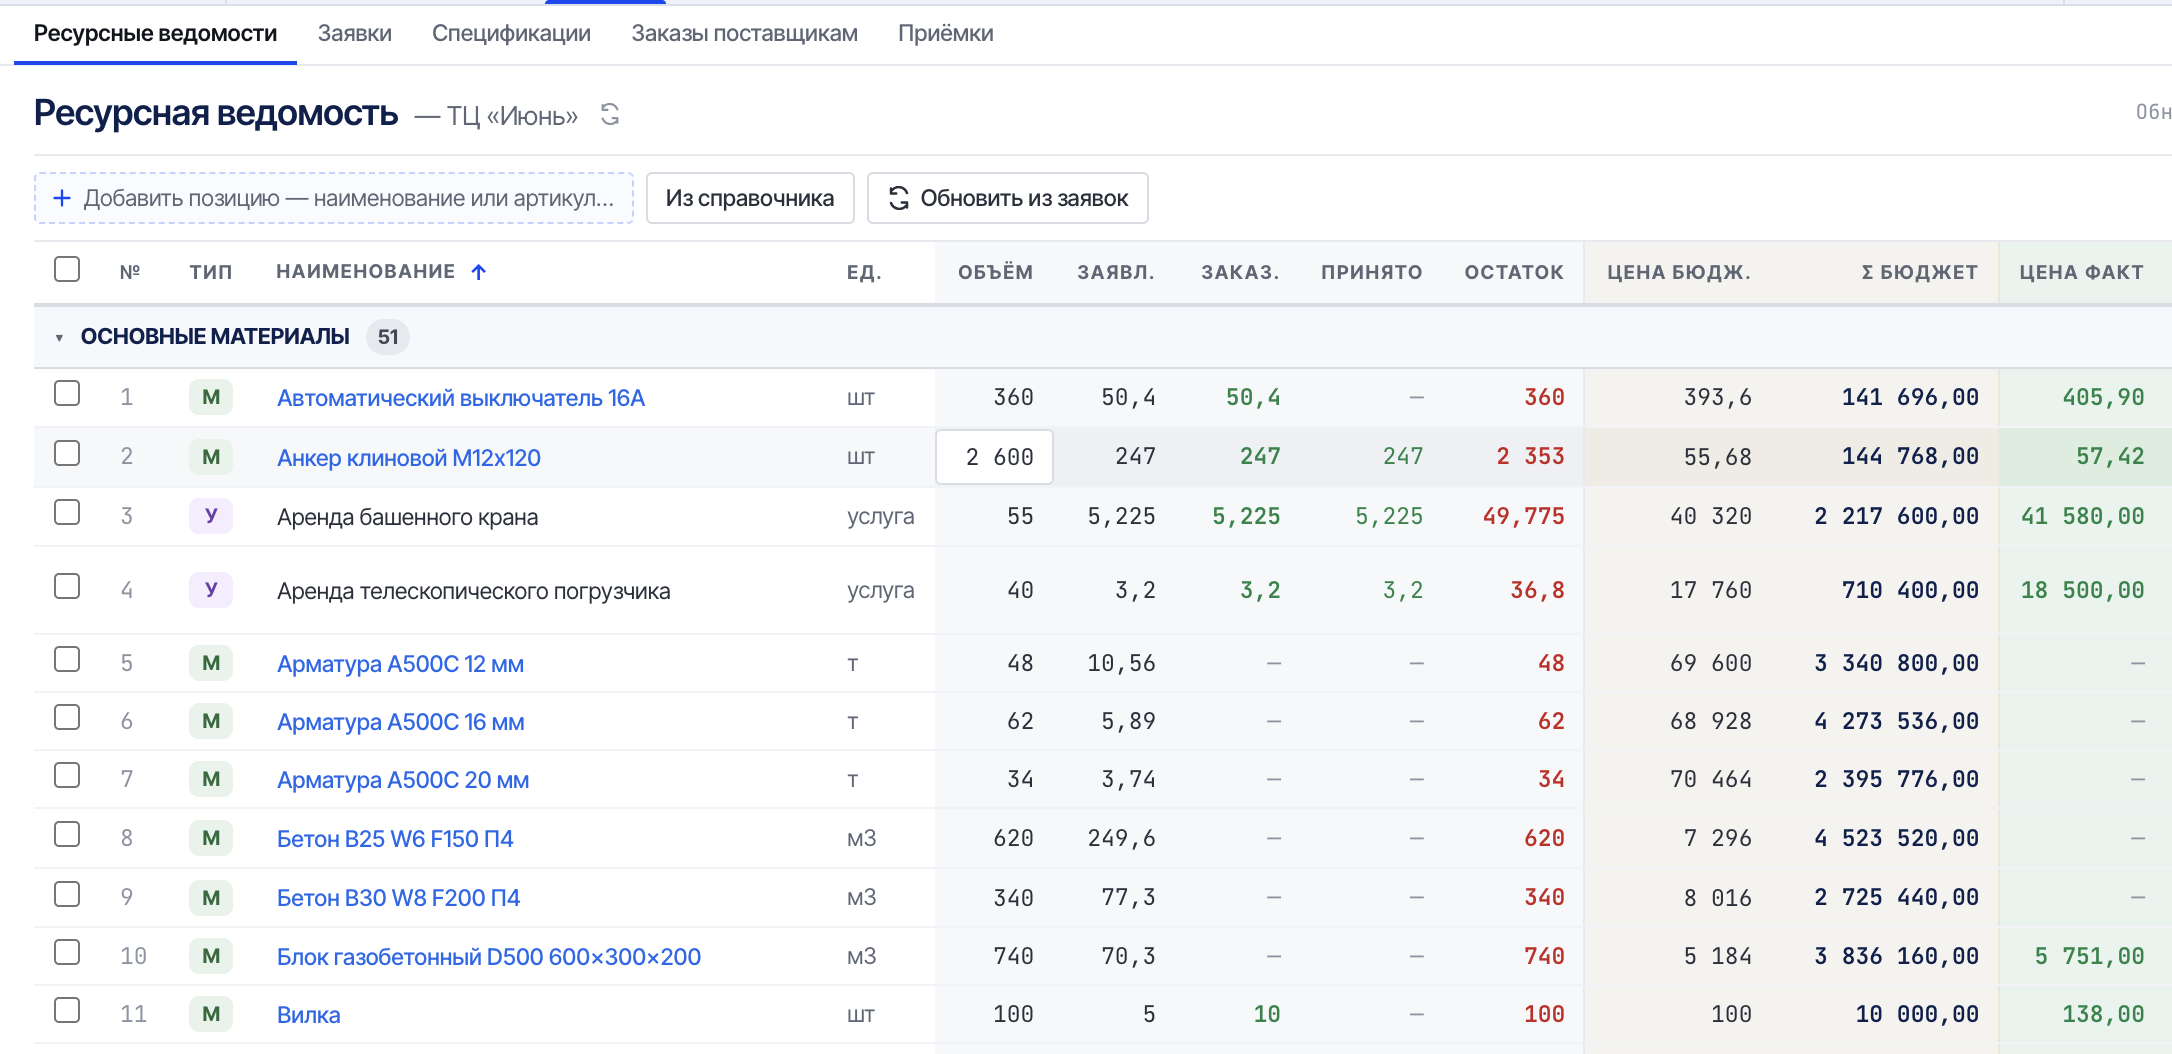The image size is (2172, 1054).
Task: Click the М type badge for Автоматический выключатель
Action: [211, 397]
